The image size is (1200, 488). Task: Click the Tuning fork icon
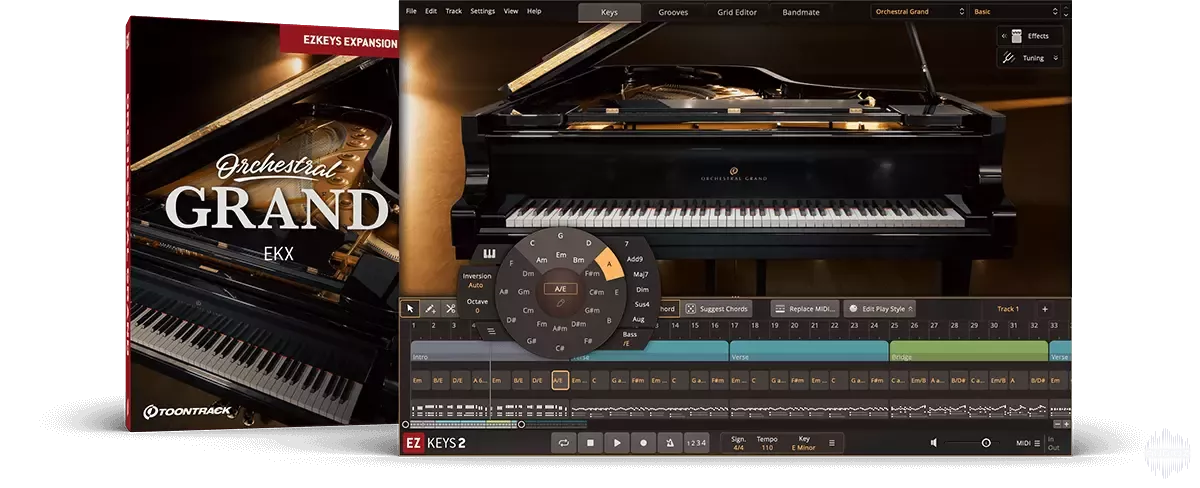pyautogui.click(x=1009, y=58)
